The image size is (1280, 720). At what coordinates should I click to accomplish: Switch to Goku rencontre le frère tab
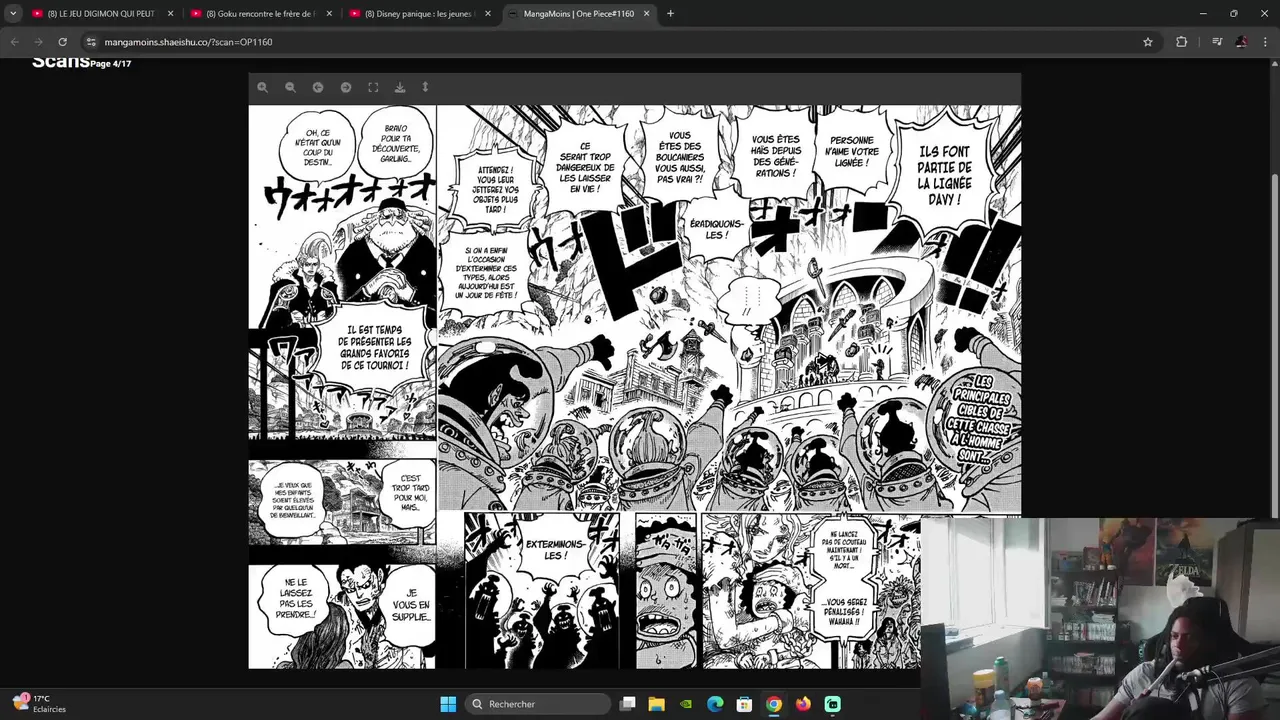pyautogui.click(x=261, y=14)
